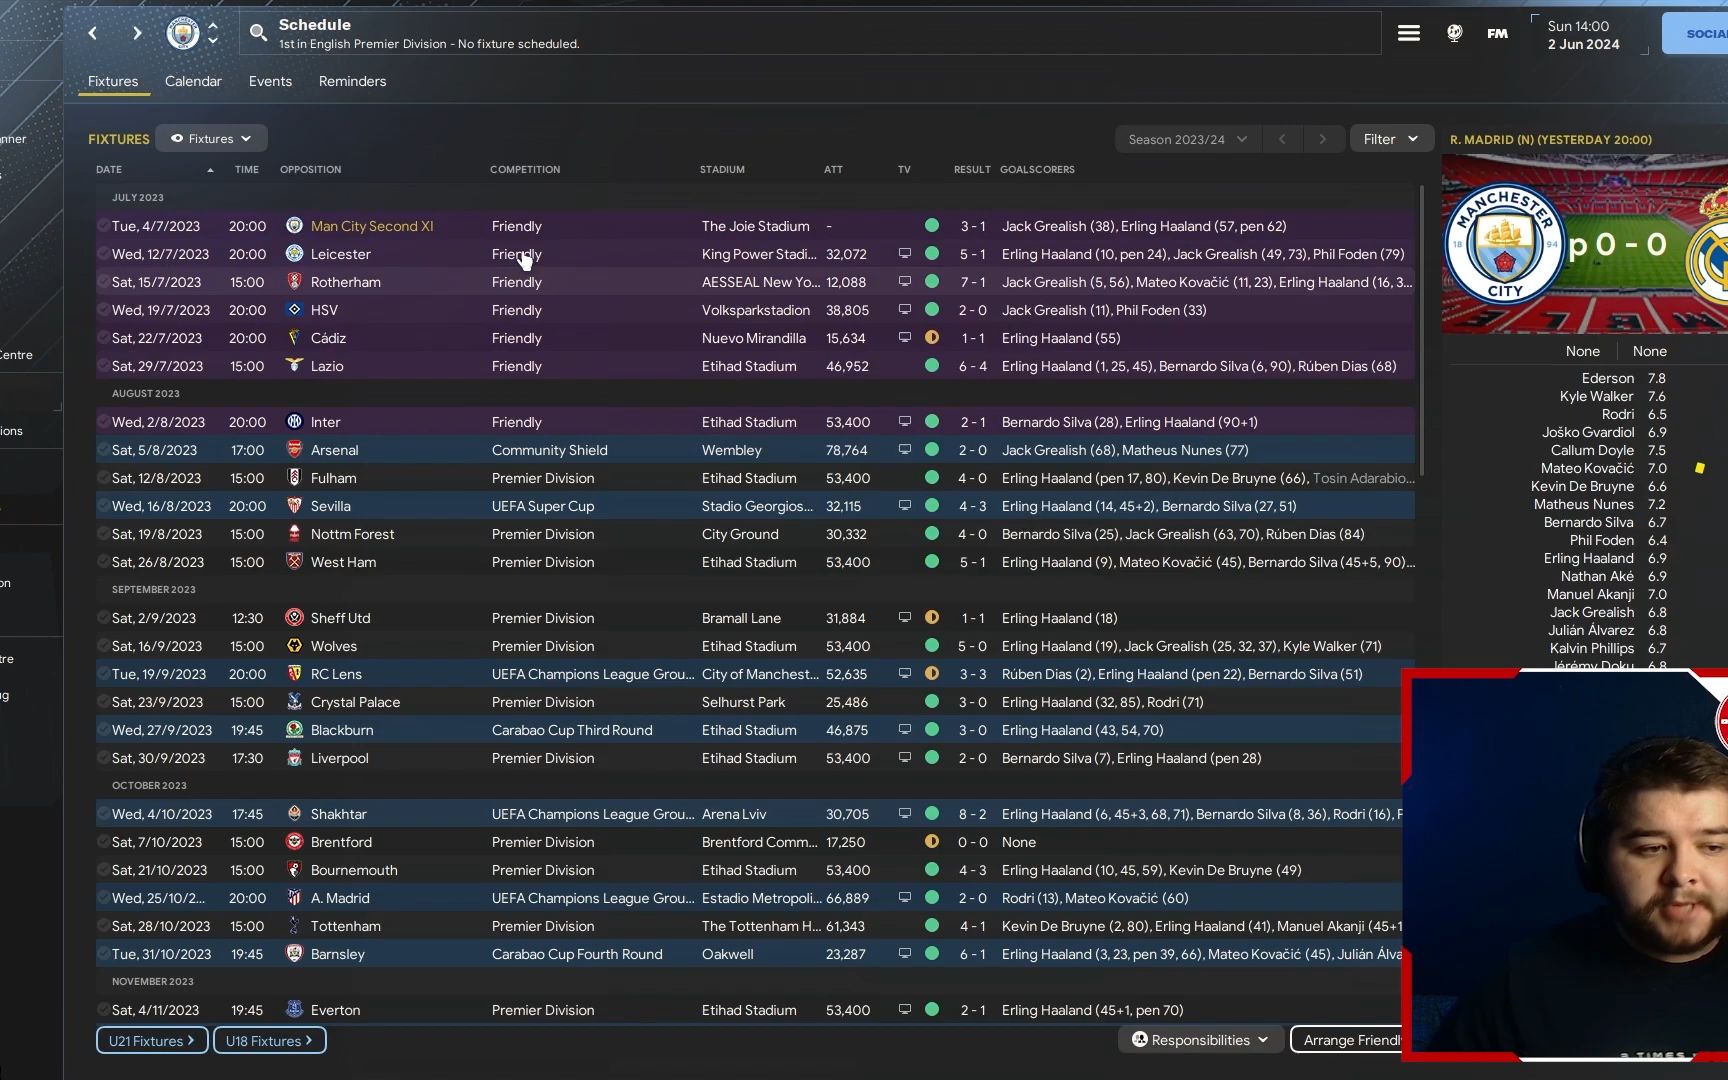Screen dimensions: 1728x1080
Task: Open the FM menu icon
Action: pos(1497,33)
